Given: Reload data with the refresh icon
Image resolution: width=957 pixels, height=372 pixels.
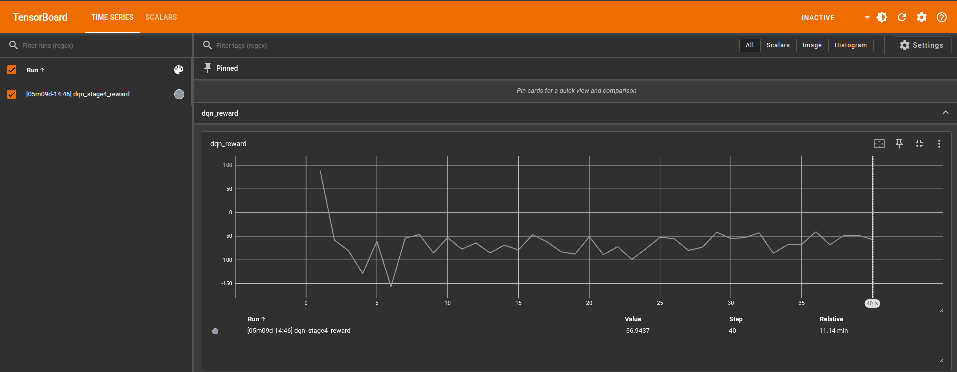Looking at the screenshot, I should coord(901,17).
